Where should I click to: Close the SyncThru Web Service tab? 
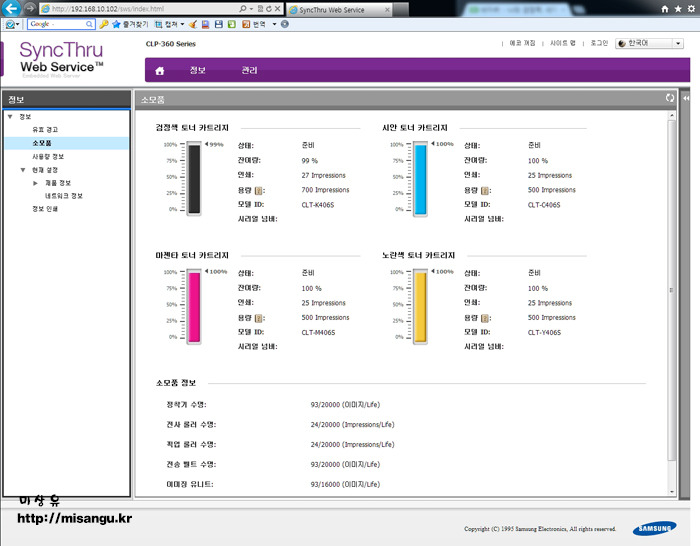tap(387, 10)
